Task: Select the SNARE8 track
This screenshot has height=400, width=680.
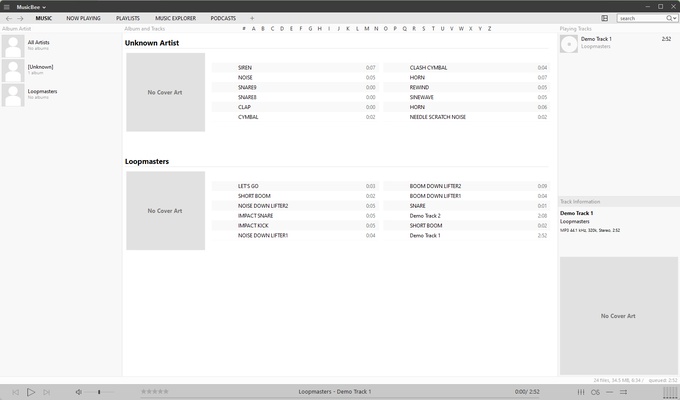Action: tap(295, 97)
